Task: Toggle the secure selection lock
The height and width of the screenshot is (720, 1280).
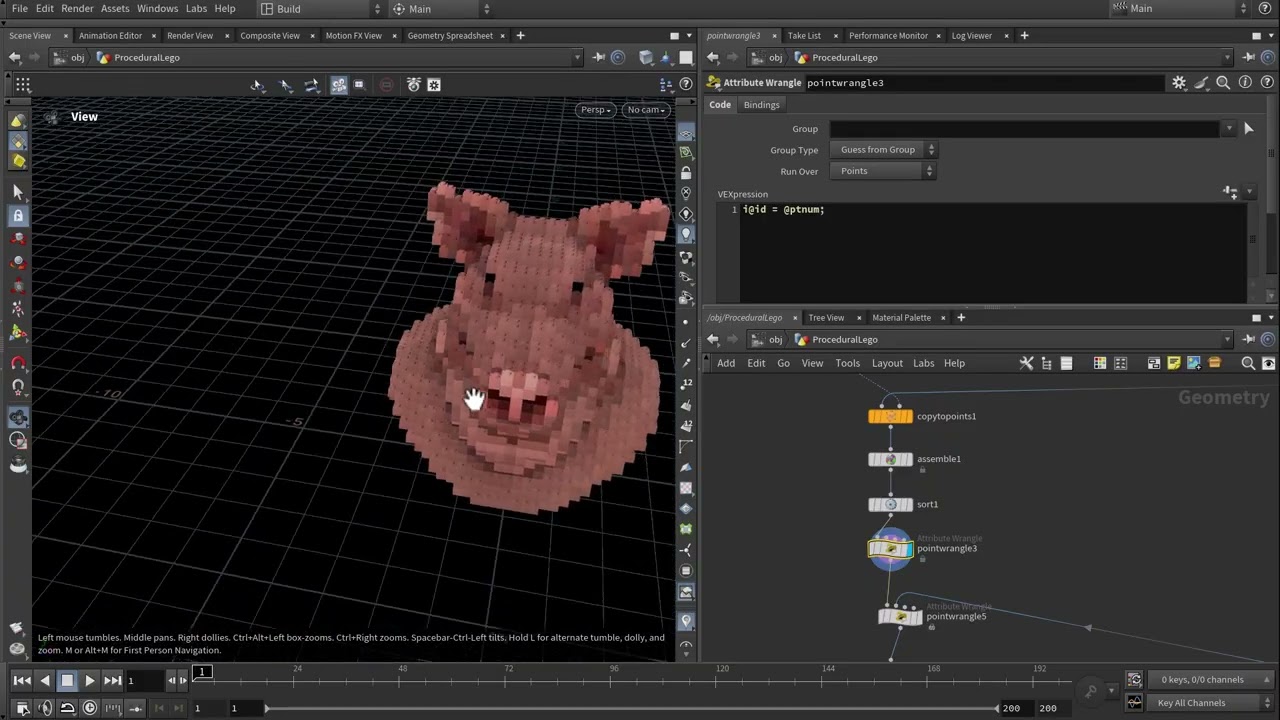Action: 17,216
